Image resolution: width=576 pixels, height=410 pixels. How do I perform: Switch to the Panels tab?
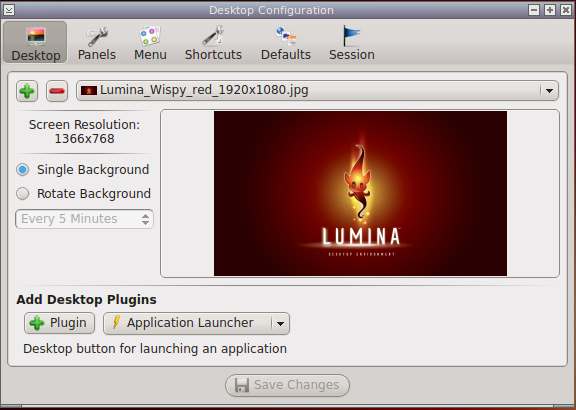[97, 42]
